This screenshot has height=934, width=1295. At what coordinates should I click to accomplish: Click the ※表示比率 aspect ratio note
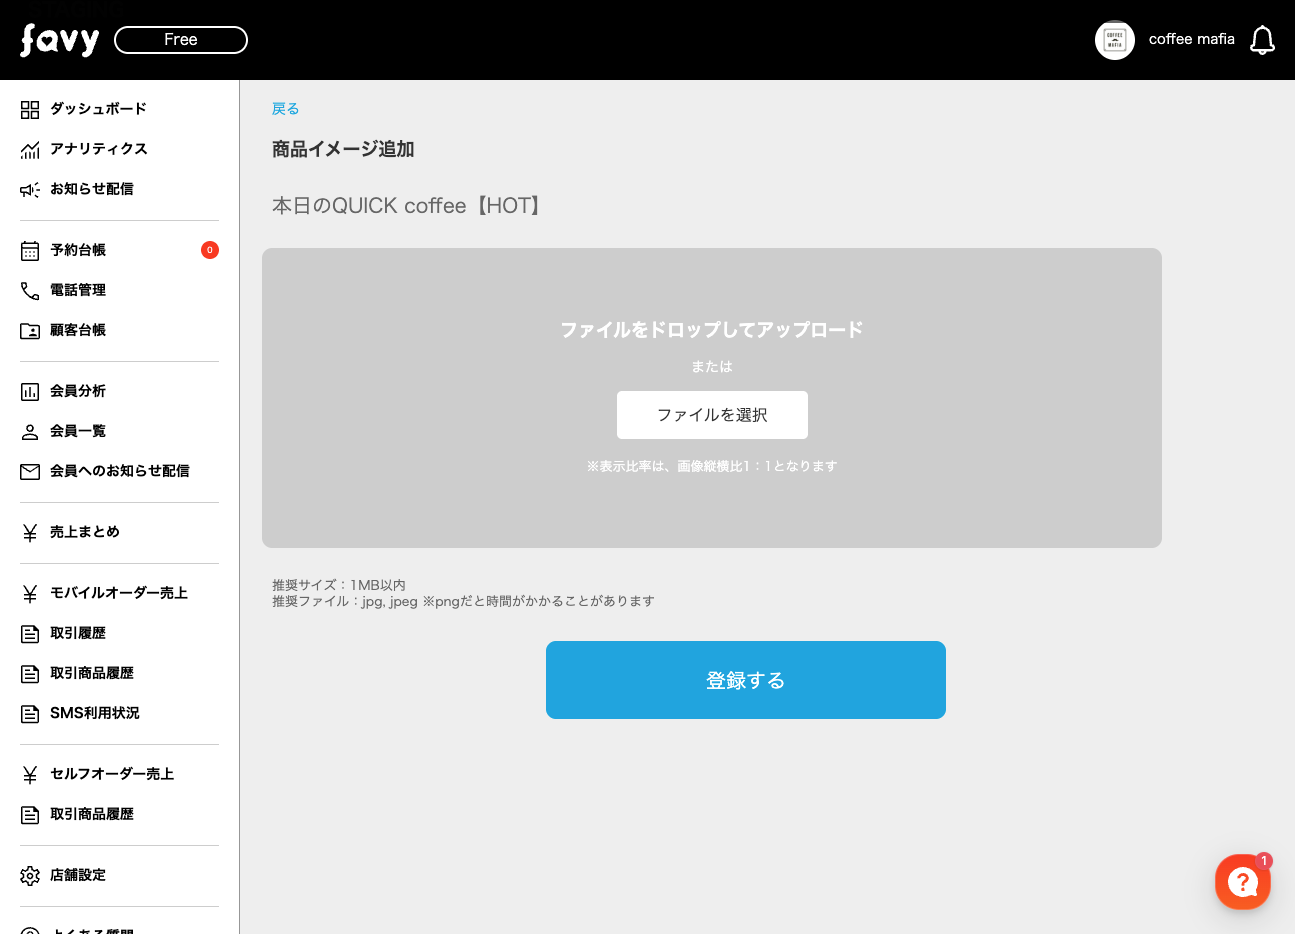tap(712, 466)
